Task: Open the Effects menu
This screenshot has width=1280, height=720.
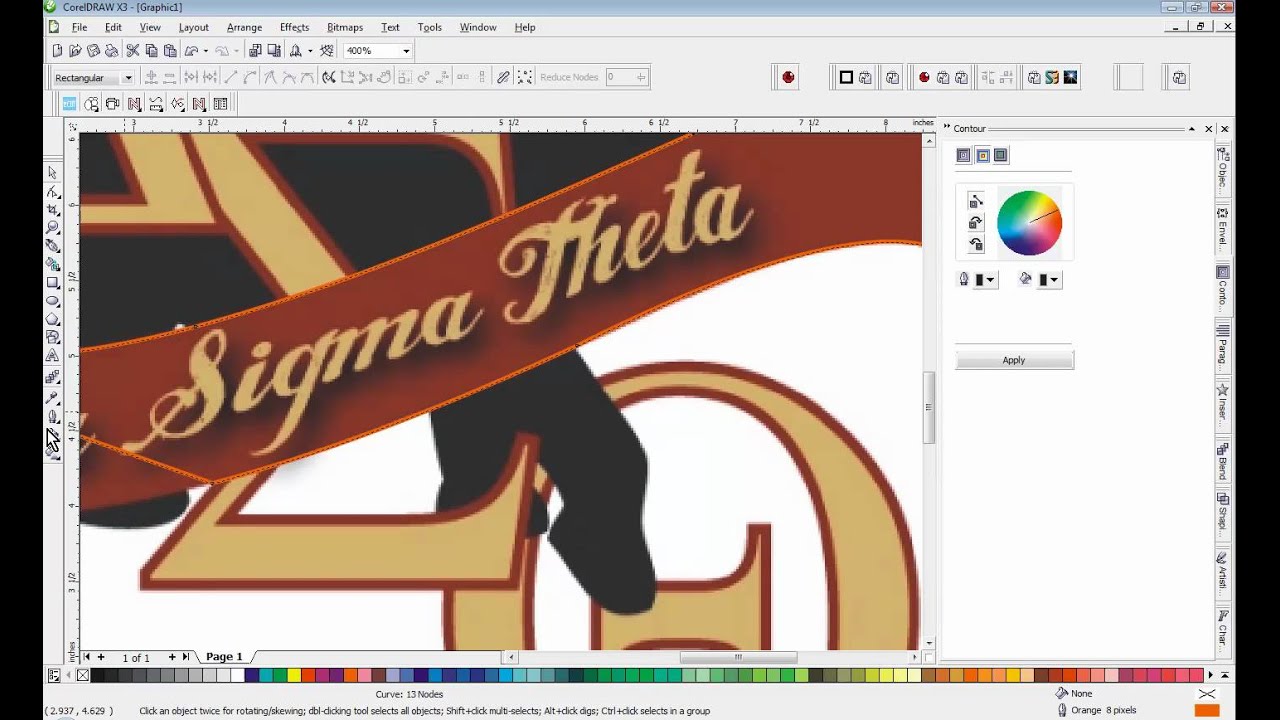Action: [x=294, y=27]
